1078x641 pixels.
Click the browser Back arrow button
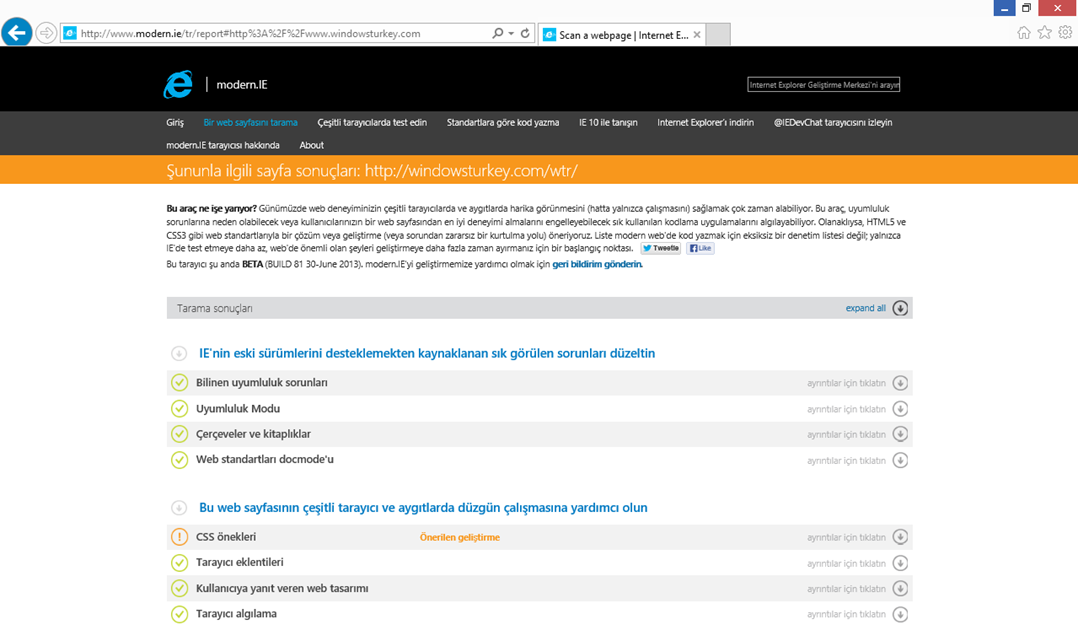click(x=16, y=32)
